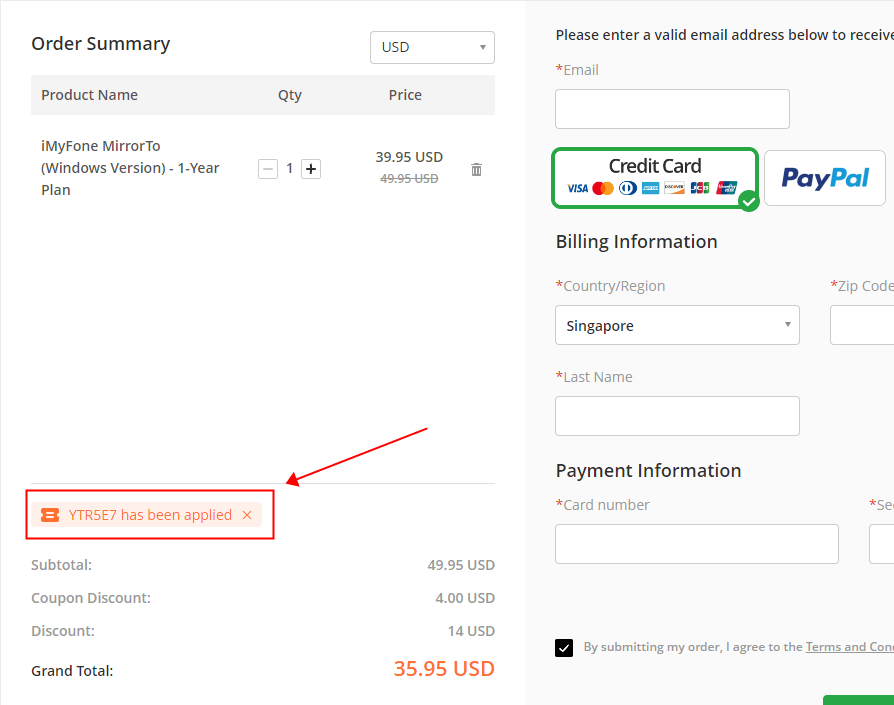Remove applied coupon YTR5E7 via X

247,515
